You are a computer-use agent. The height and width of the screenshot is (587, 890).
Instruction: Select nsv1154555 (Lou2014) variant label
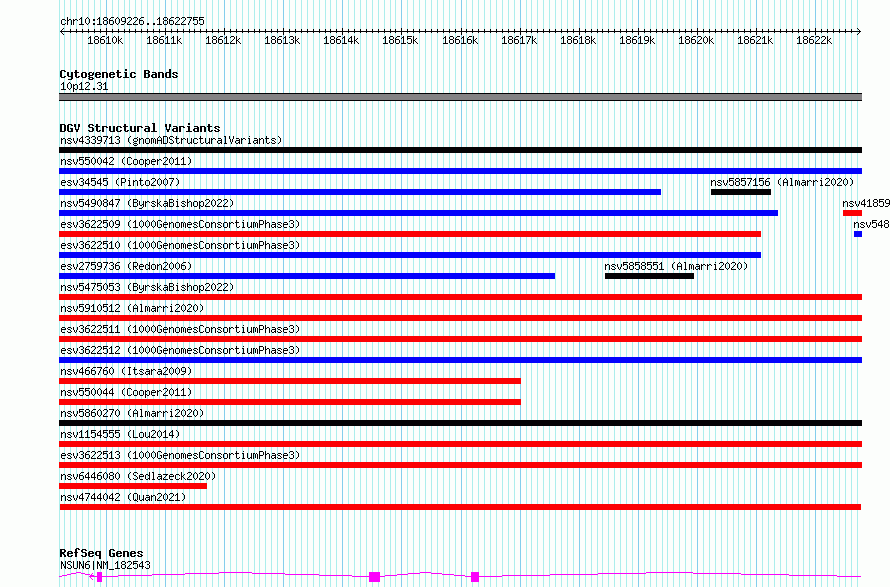pos(120,434)
